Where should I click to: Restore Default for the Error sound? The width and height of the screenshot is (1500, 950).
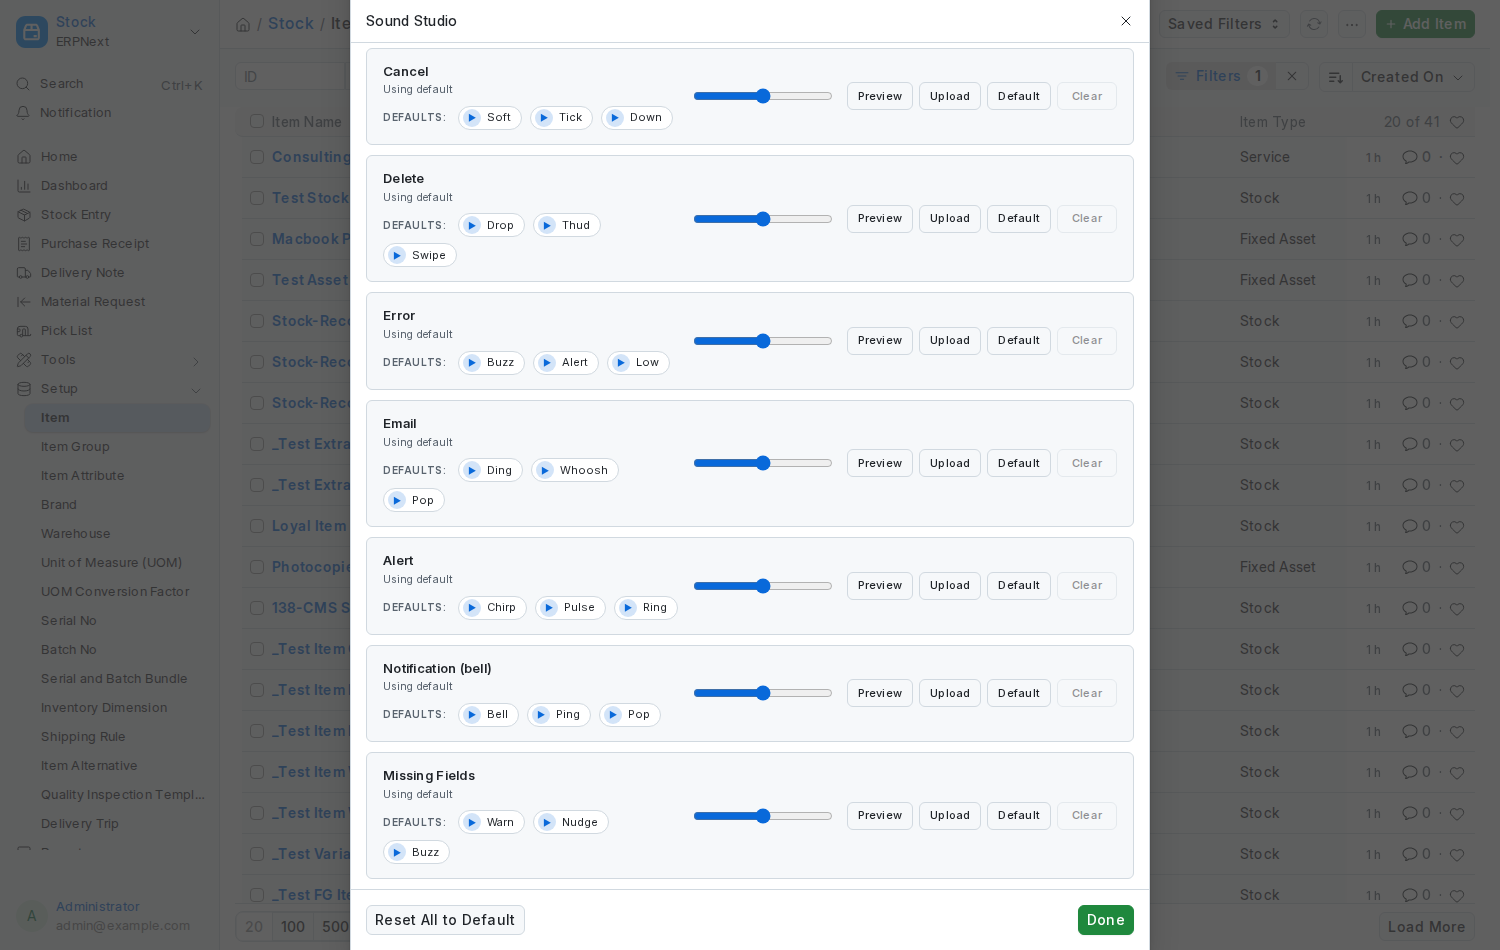coord(1019,341)
